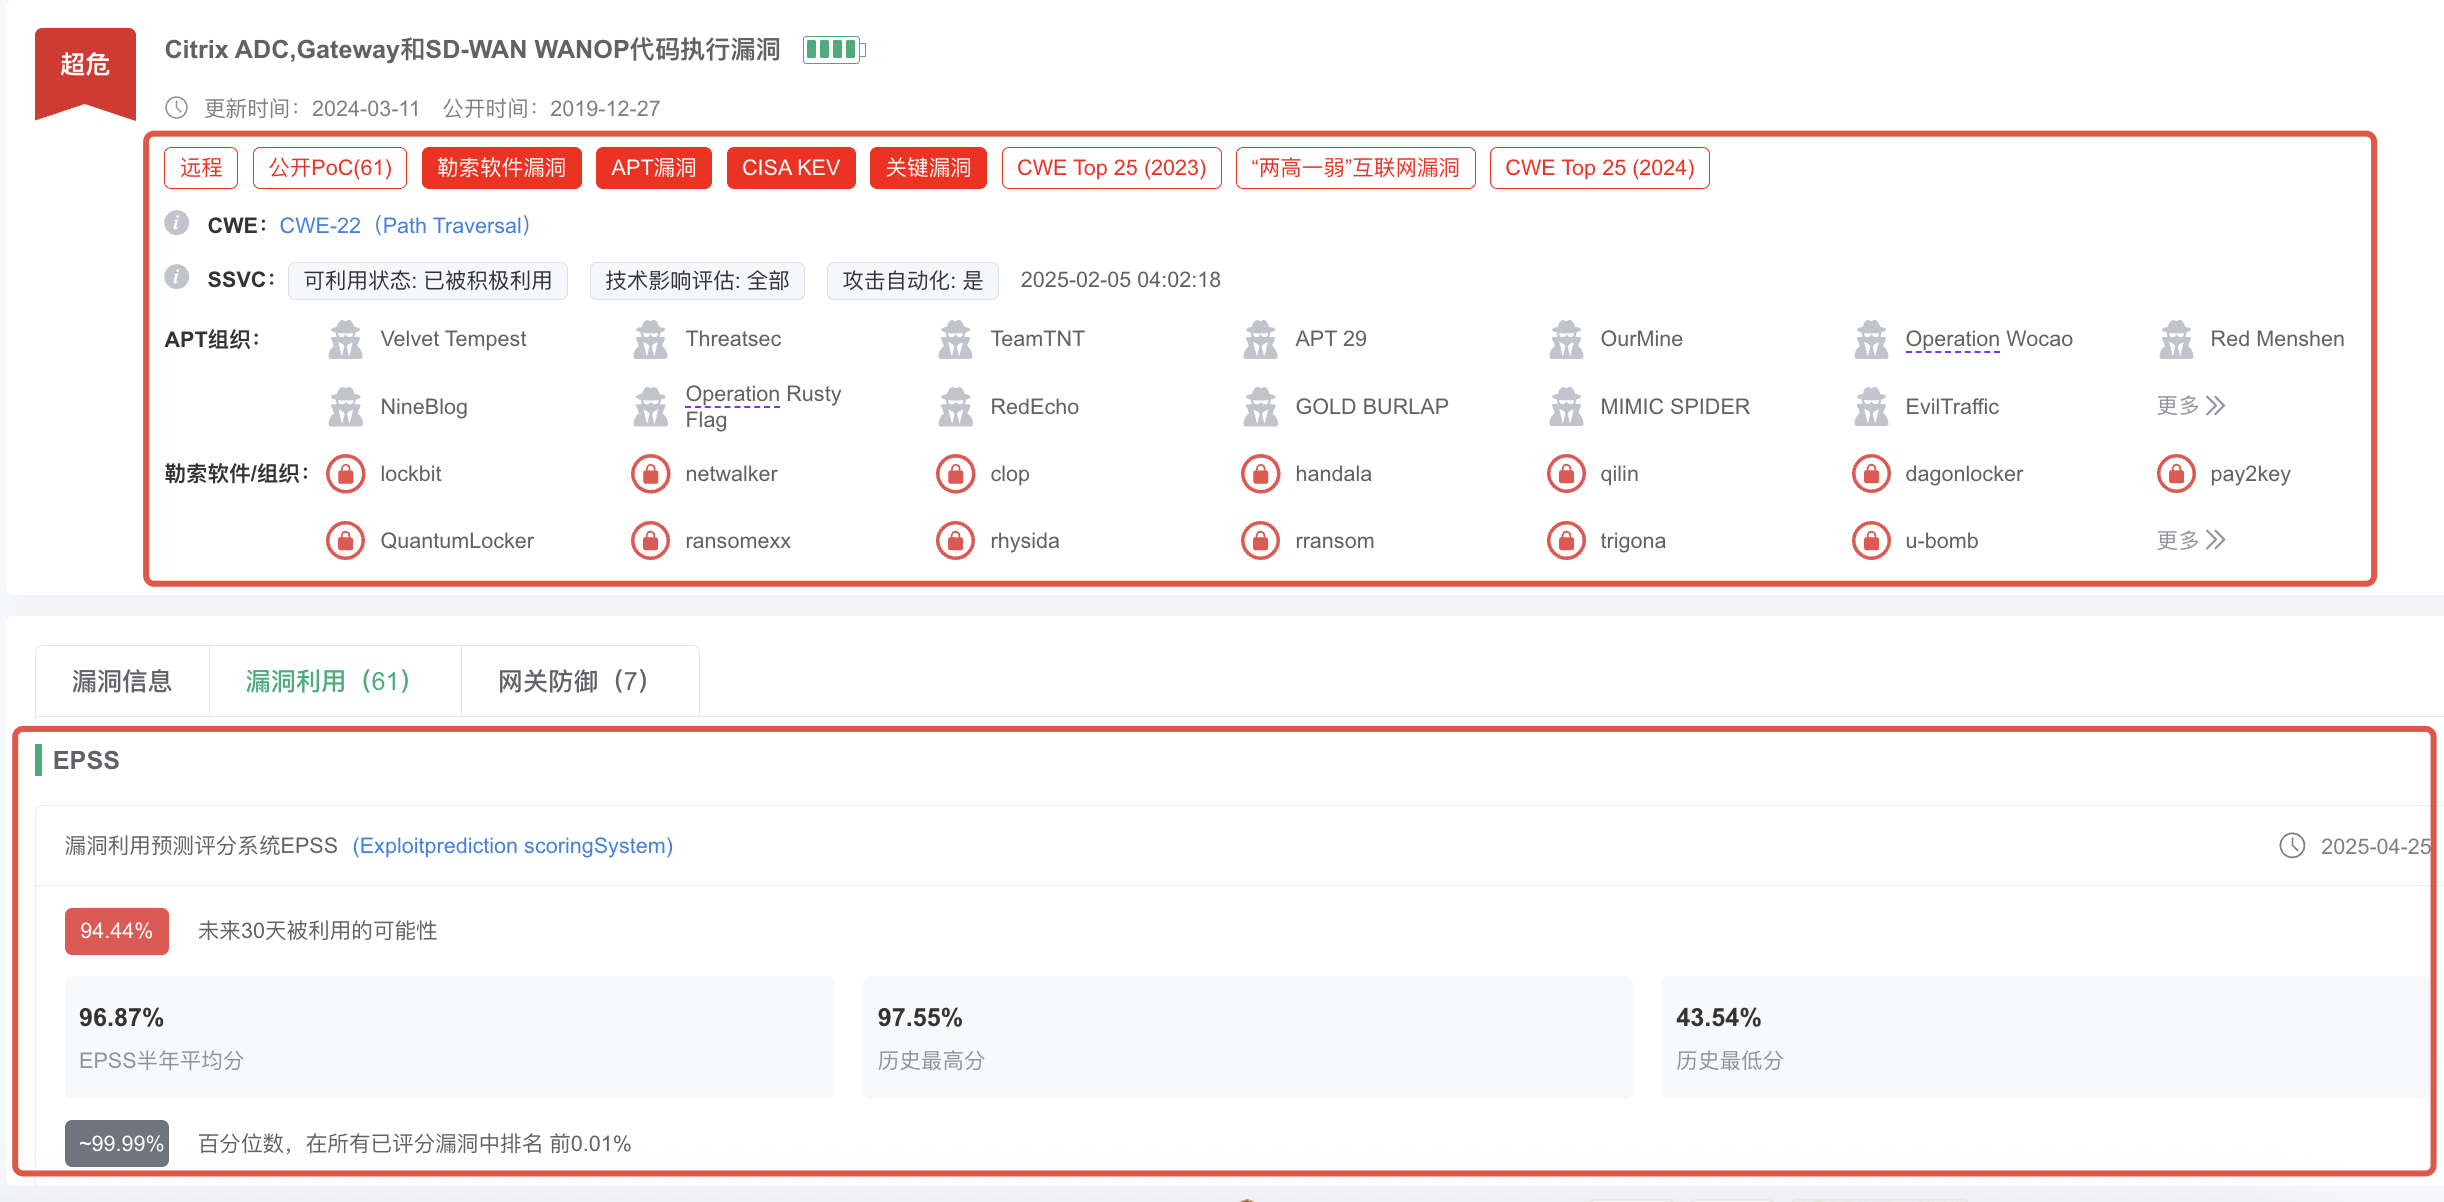Click the info icon next to CWE
2444x1202 pixels.
coord(177,223)
